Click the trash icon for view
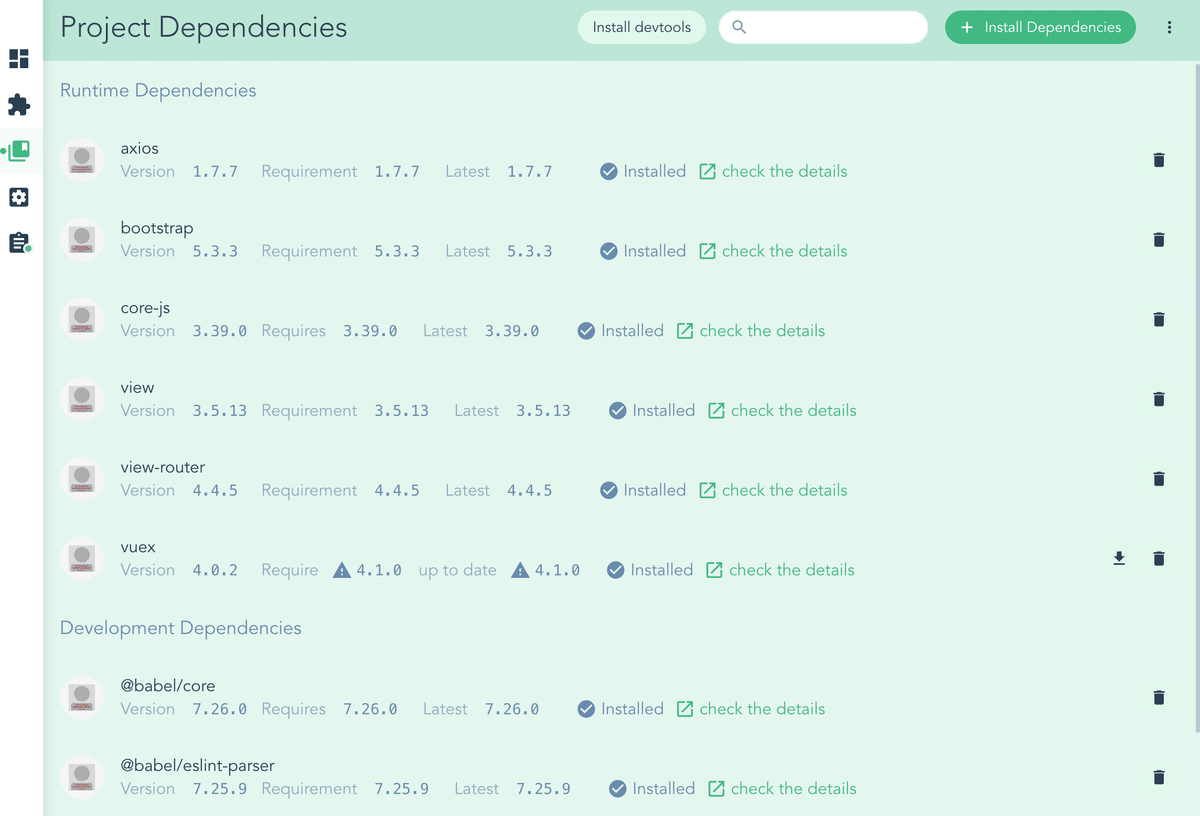 point(1159,399)
